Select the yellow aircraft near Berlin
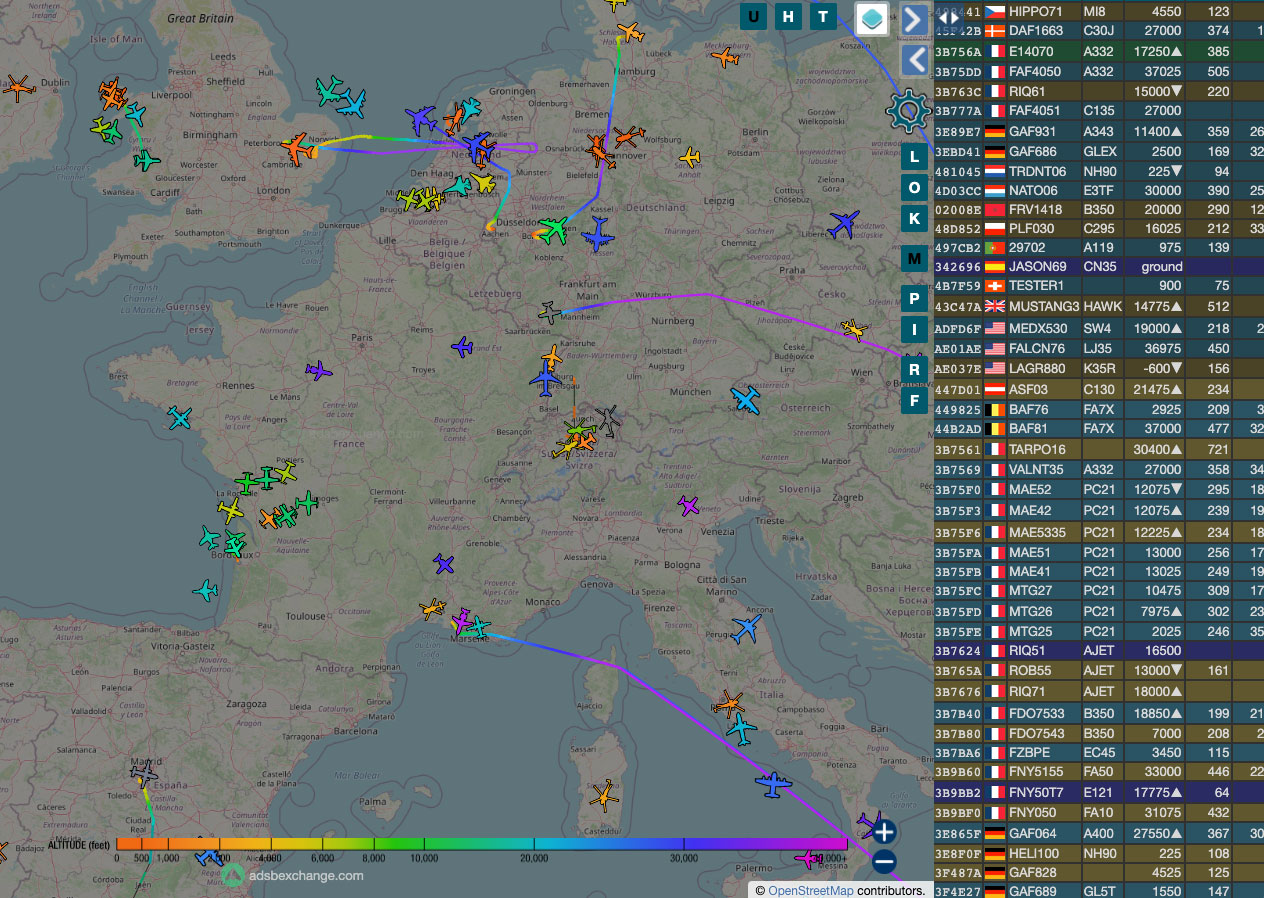The width and height of the screenshot is (1264, 898). 689,157
